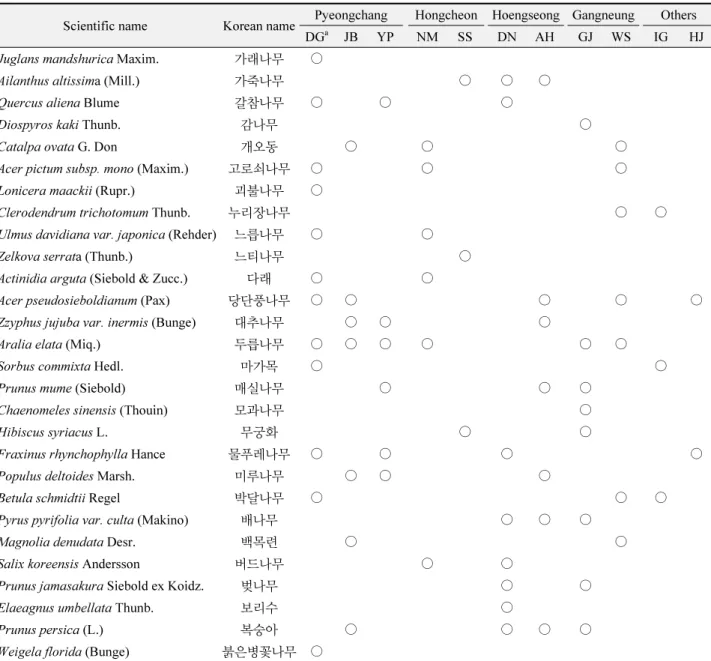Select the Others region header
The height and width of the screenshot is (661, 711).
click(678, 15)
